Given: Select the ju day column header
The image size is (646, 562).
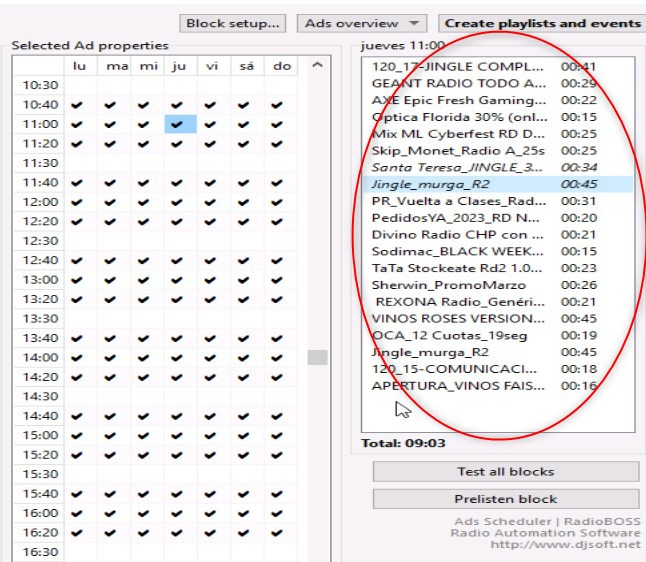Looking at the screenshot, I should [179, 66].
